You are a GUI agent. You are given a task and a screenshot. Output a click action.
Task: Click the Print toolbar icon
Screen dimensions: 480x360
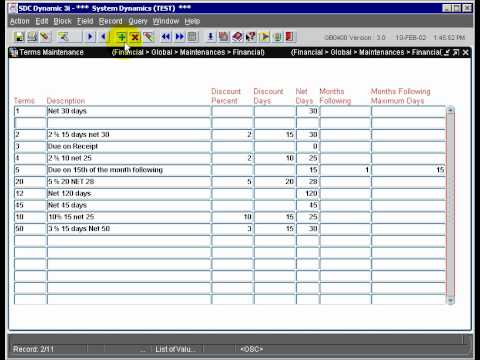coord(32,36)
